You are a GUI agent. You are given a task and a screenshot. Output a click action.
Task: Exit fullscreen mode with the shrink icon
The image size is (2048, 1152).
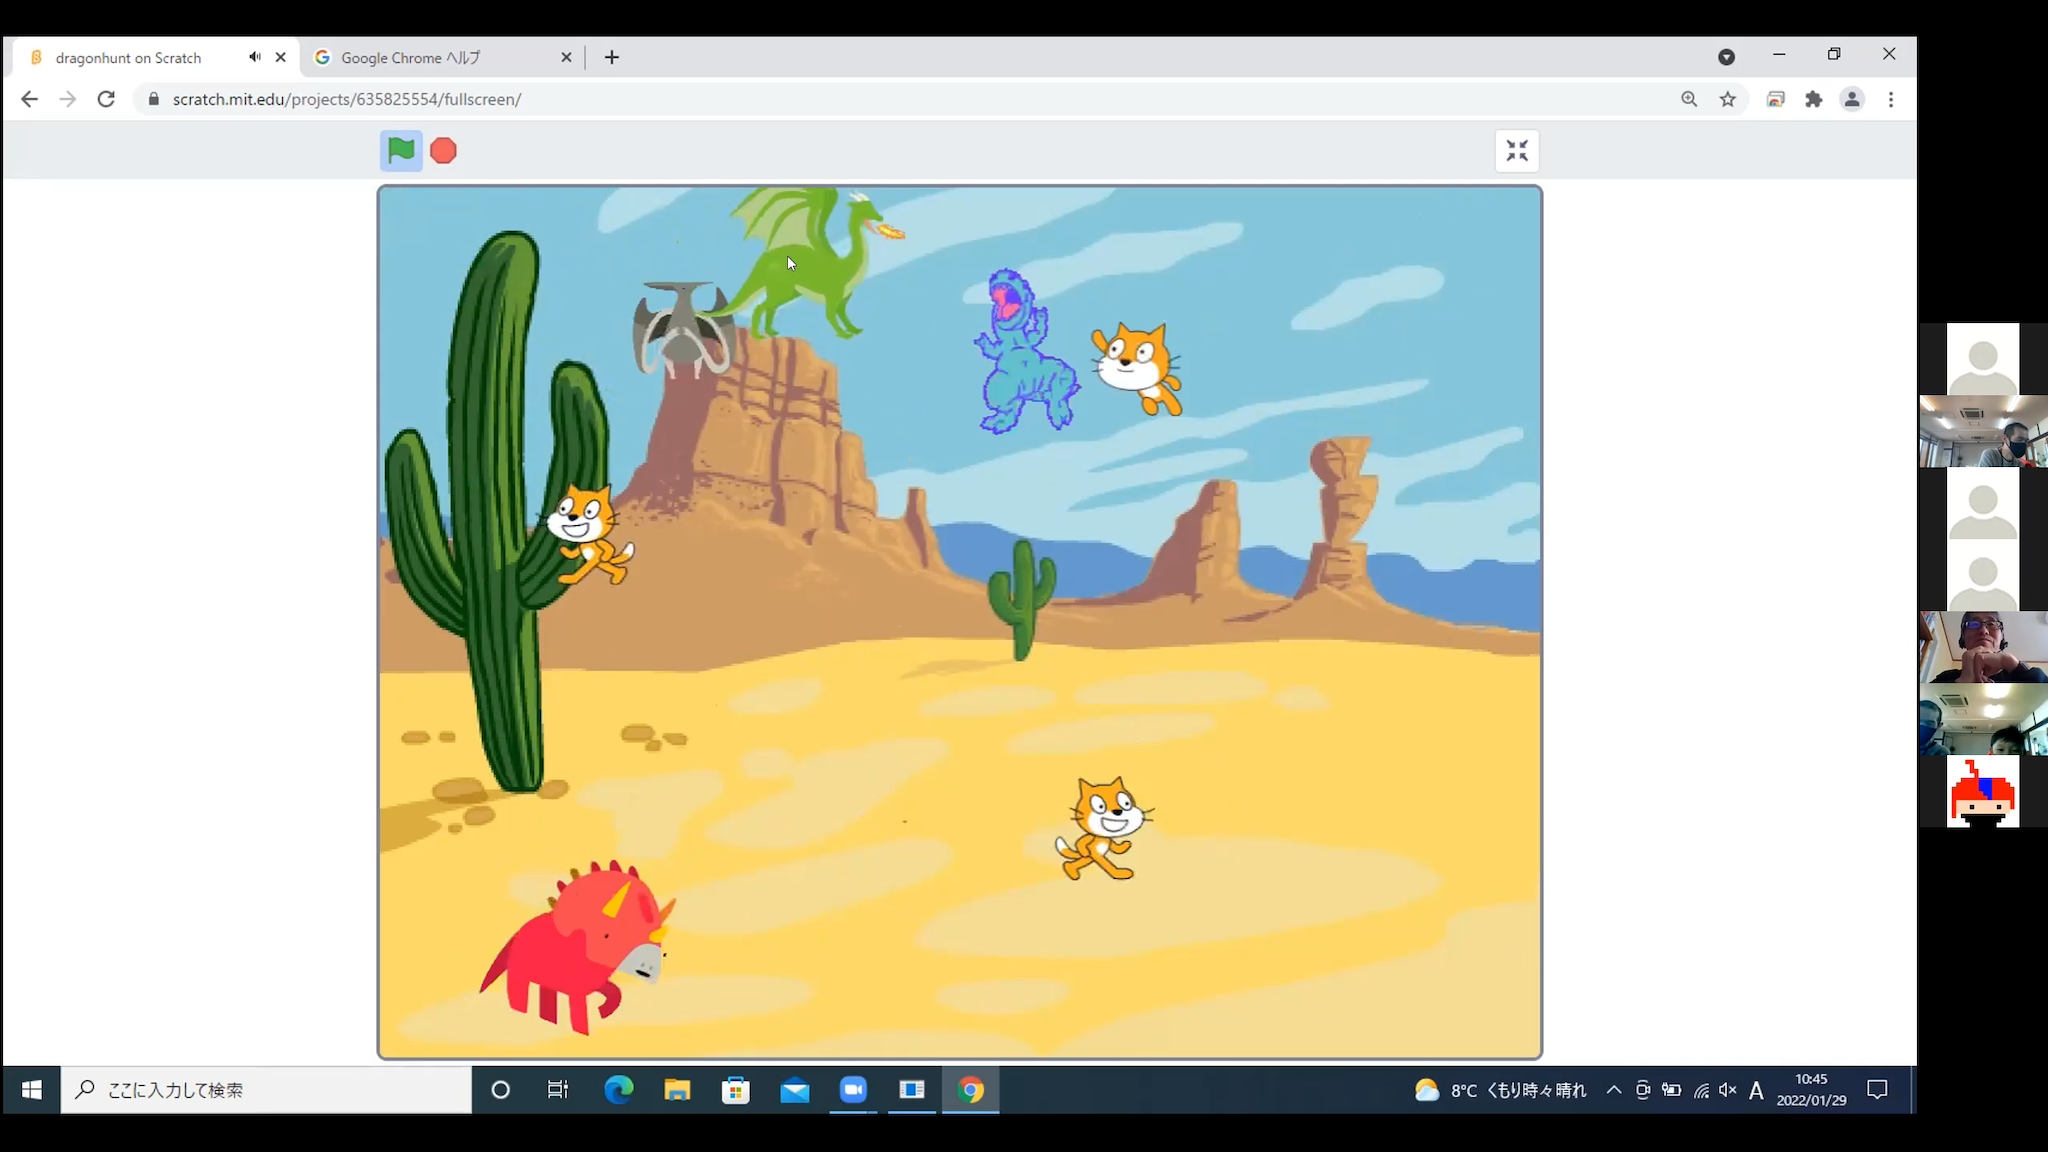click(x=1517, y=151)
